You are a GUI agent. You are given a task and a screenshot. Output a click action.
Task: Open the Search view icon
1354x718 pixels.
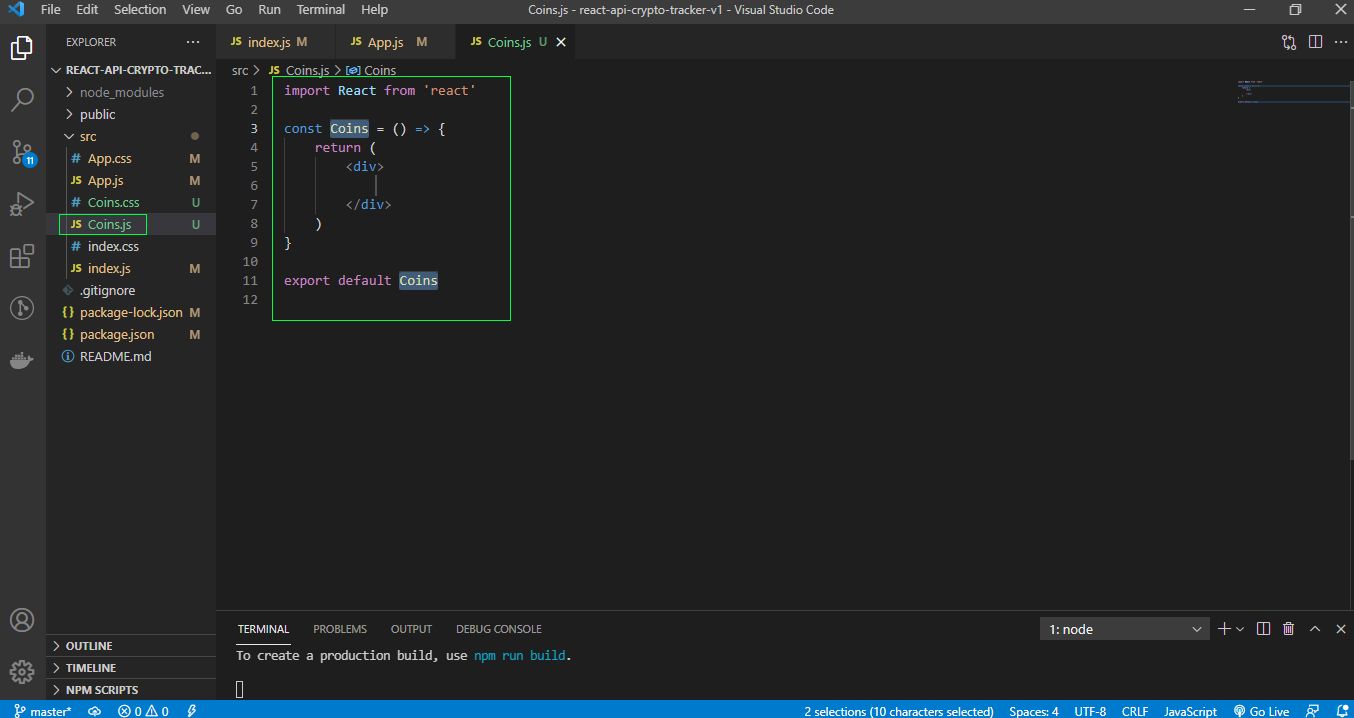click(x=22, y=99)
